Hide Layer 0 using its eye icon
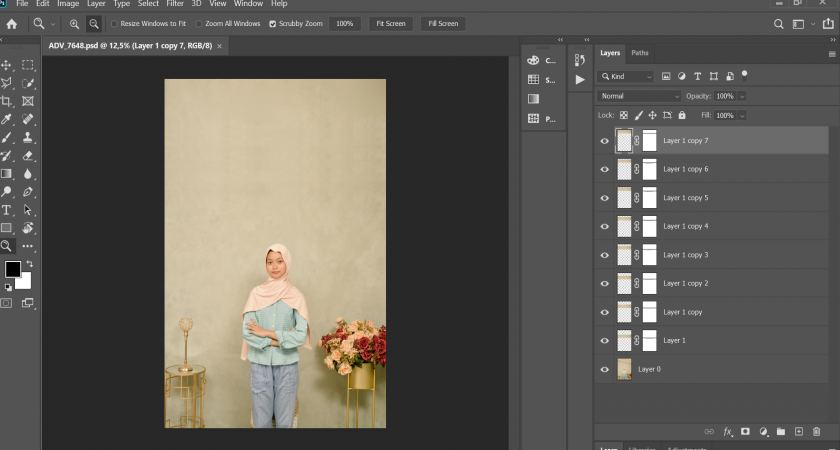This screenshot has height=450, width=840. coord(604,369)
